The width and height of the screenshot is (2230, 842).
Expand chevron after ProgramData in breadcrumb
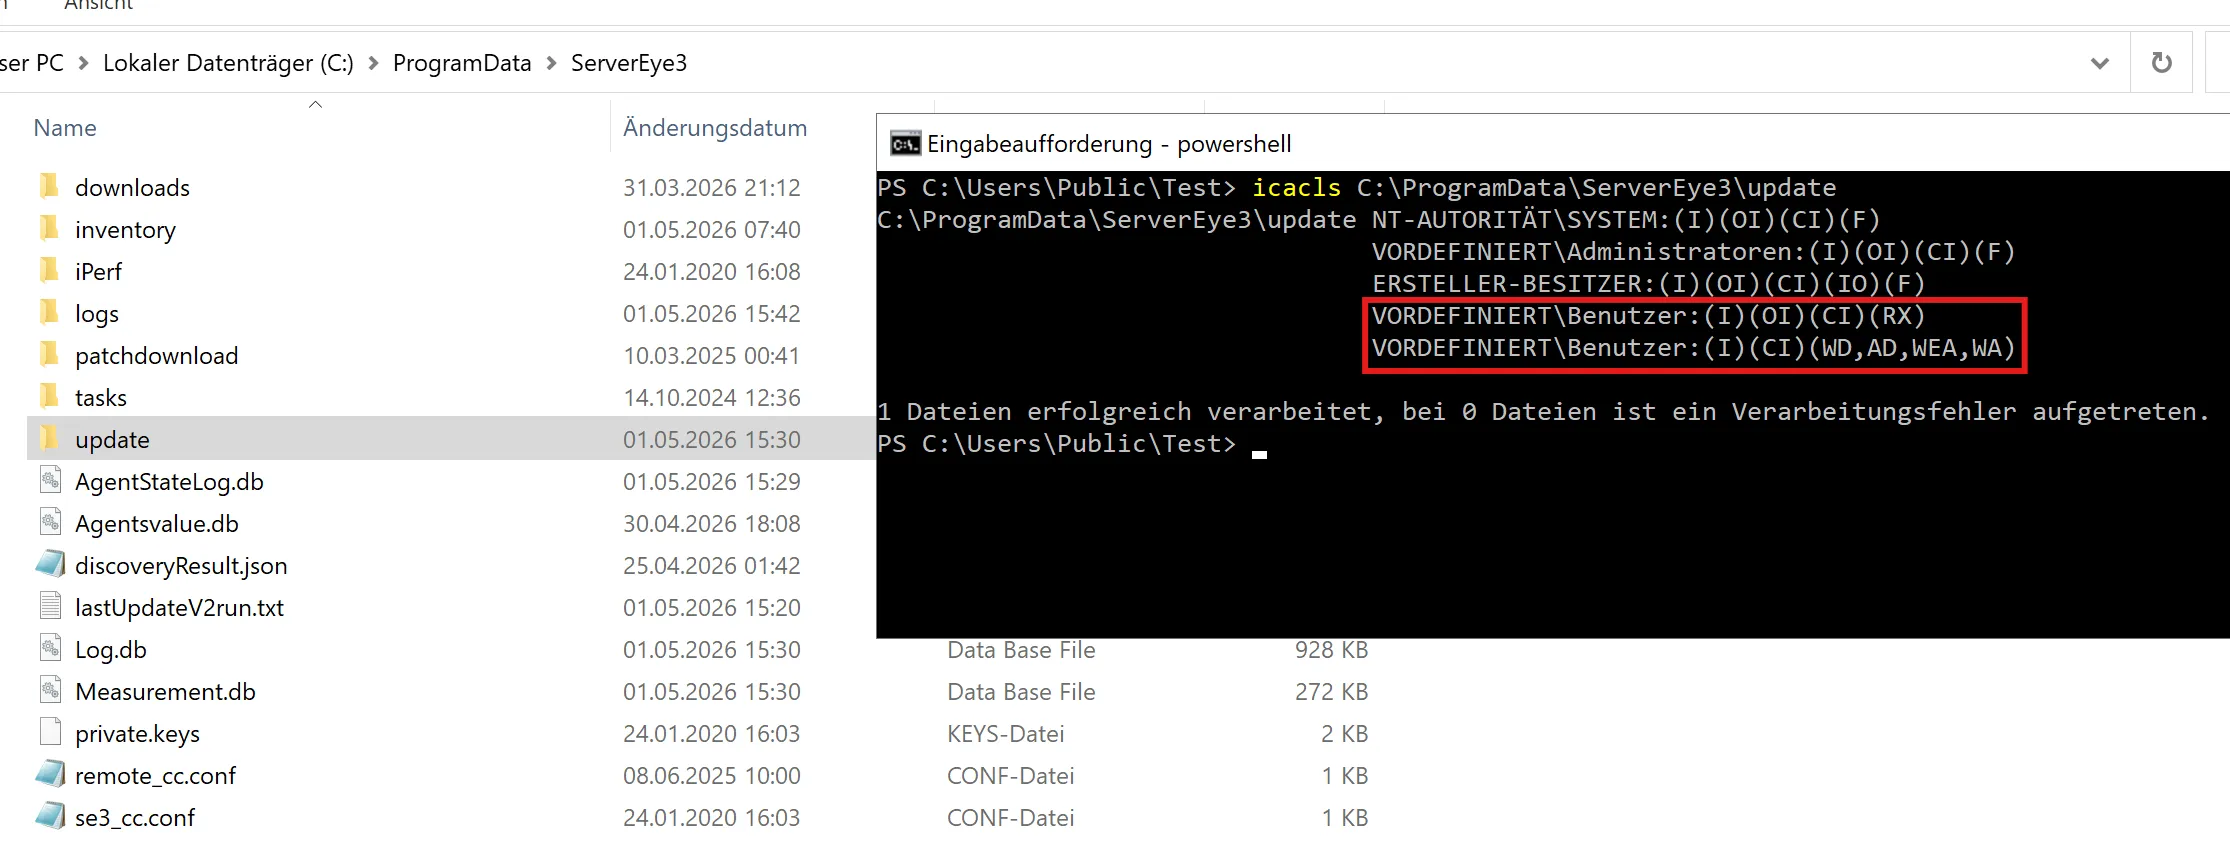pos(551,63)
